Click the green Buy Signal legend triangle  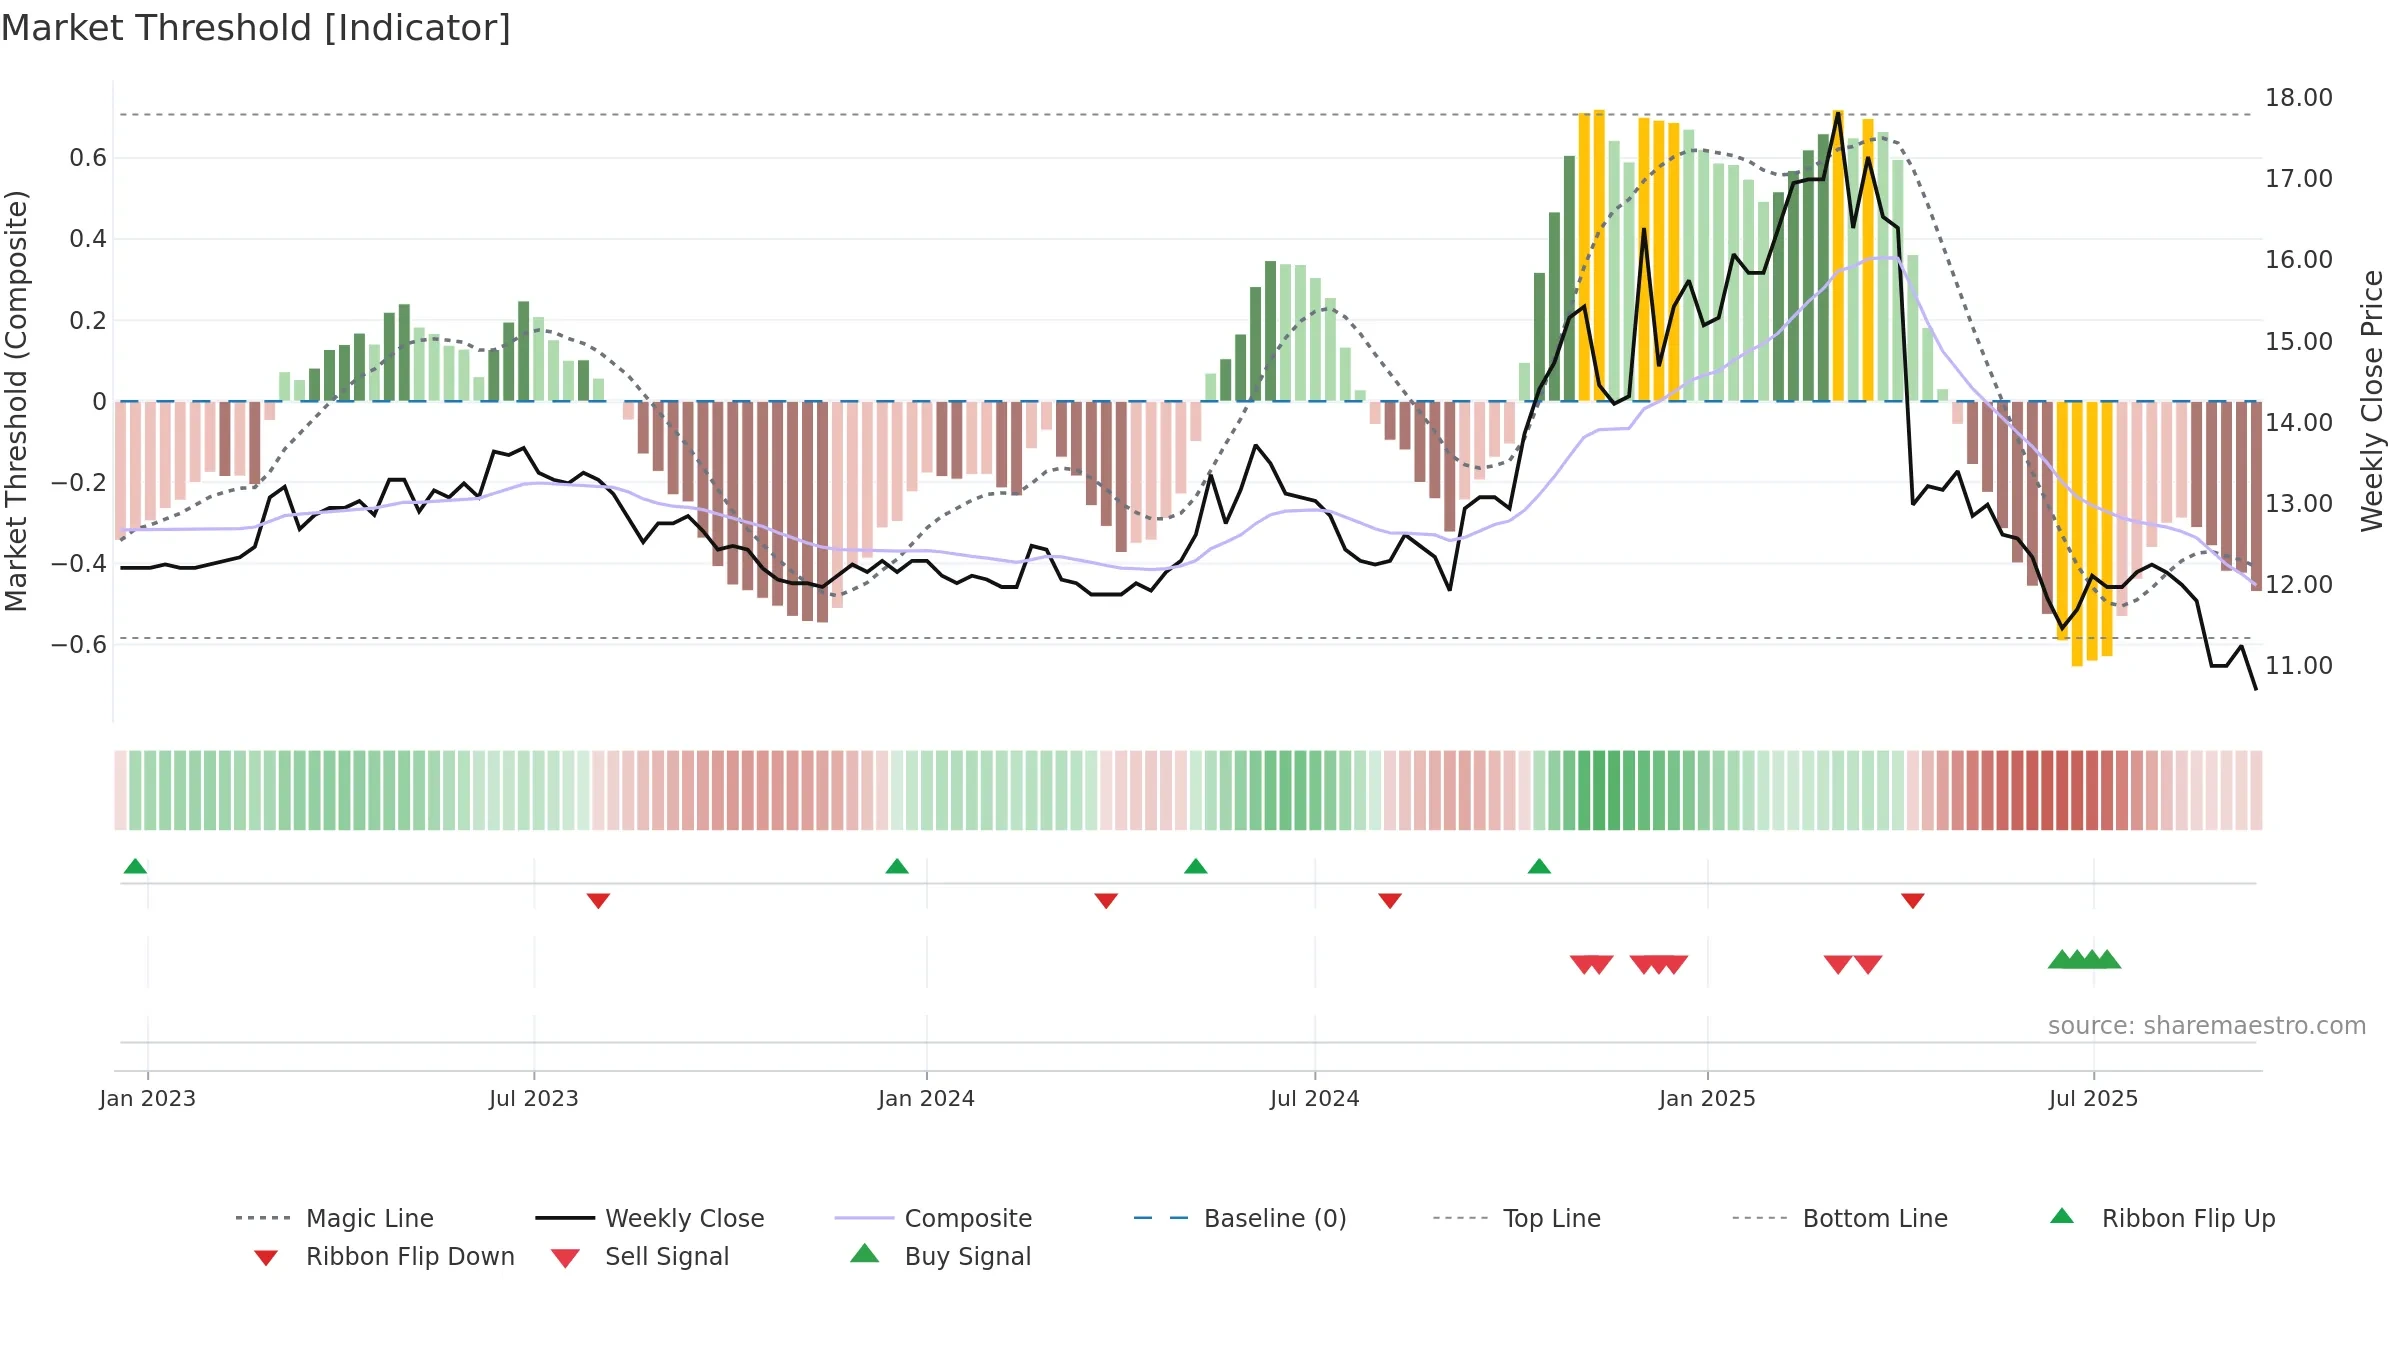coord(865,1253)
